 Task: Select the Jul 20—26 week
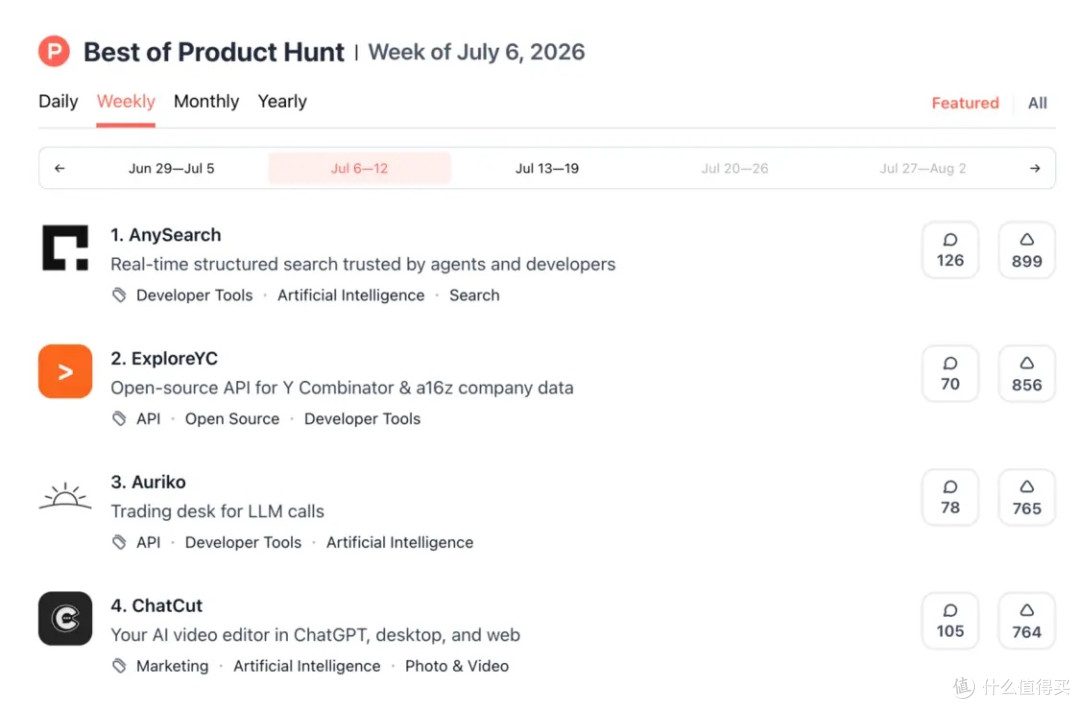click(x=734, y=168)
